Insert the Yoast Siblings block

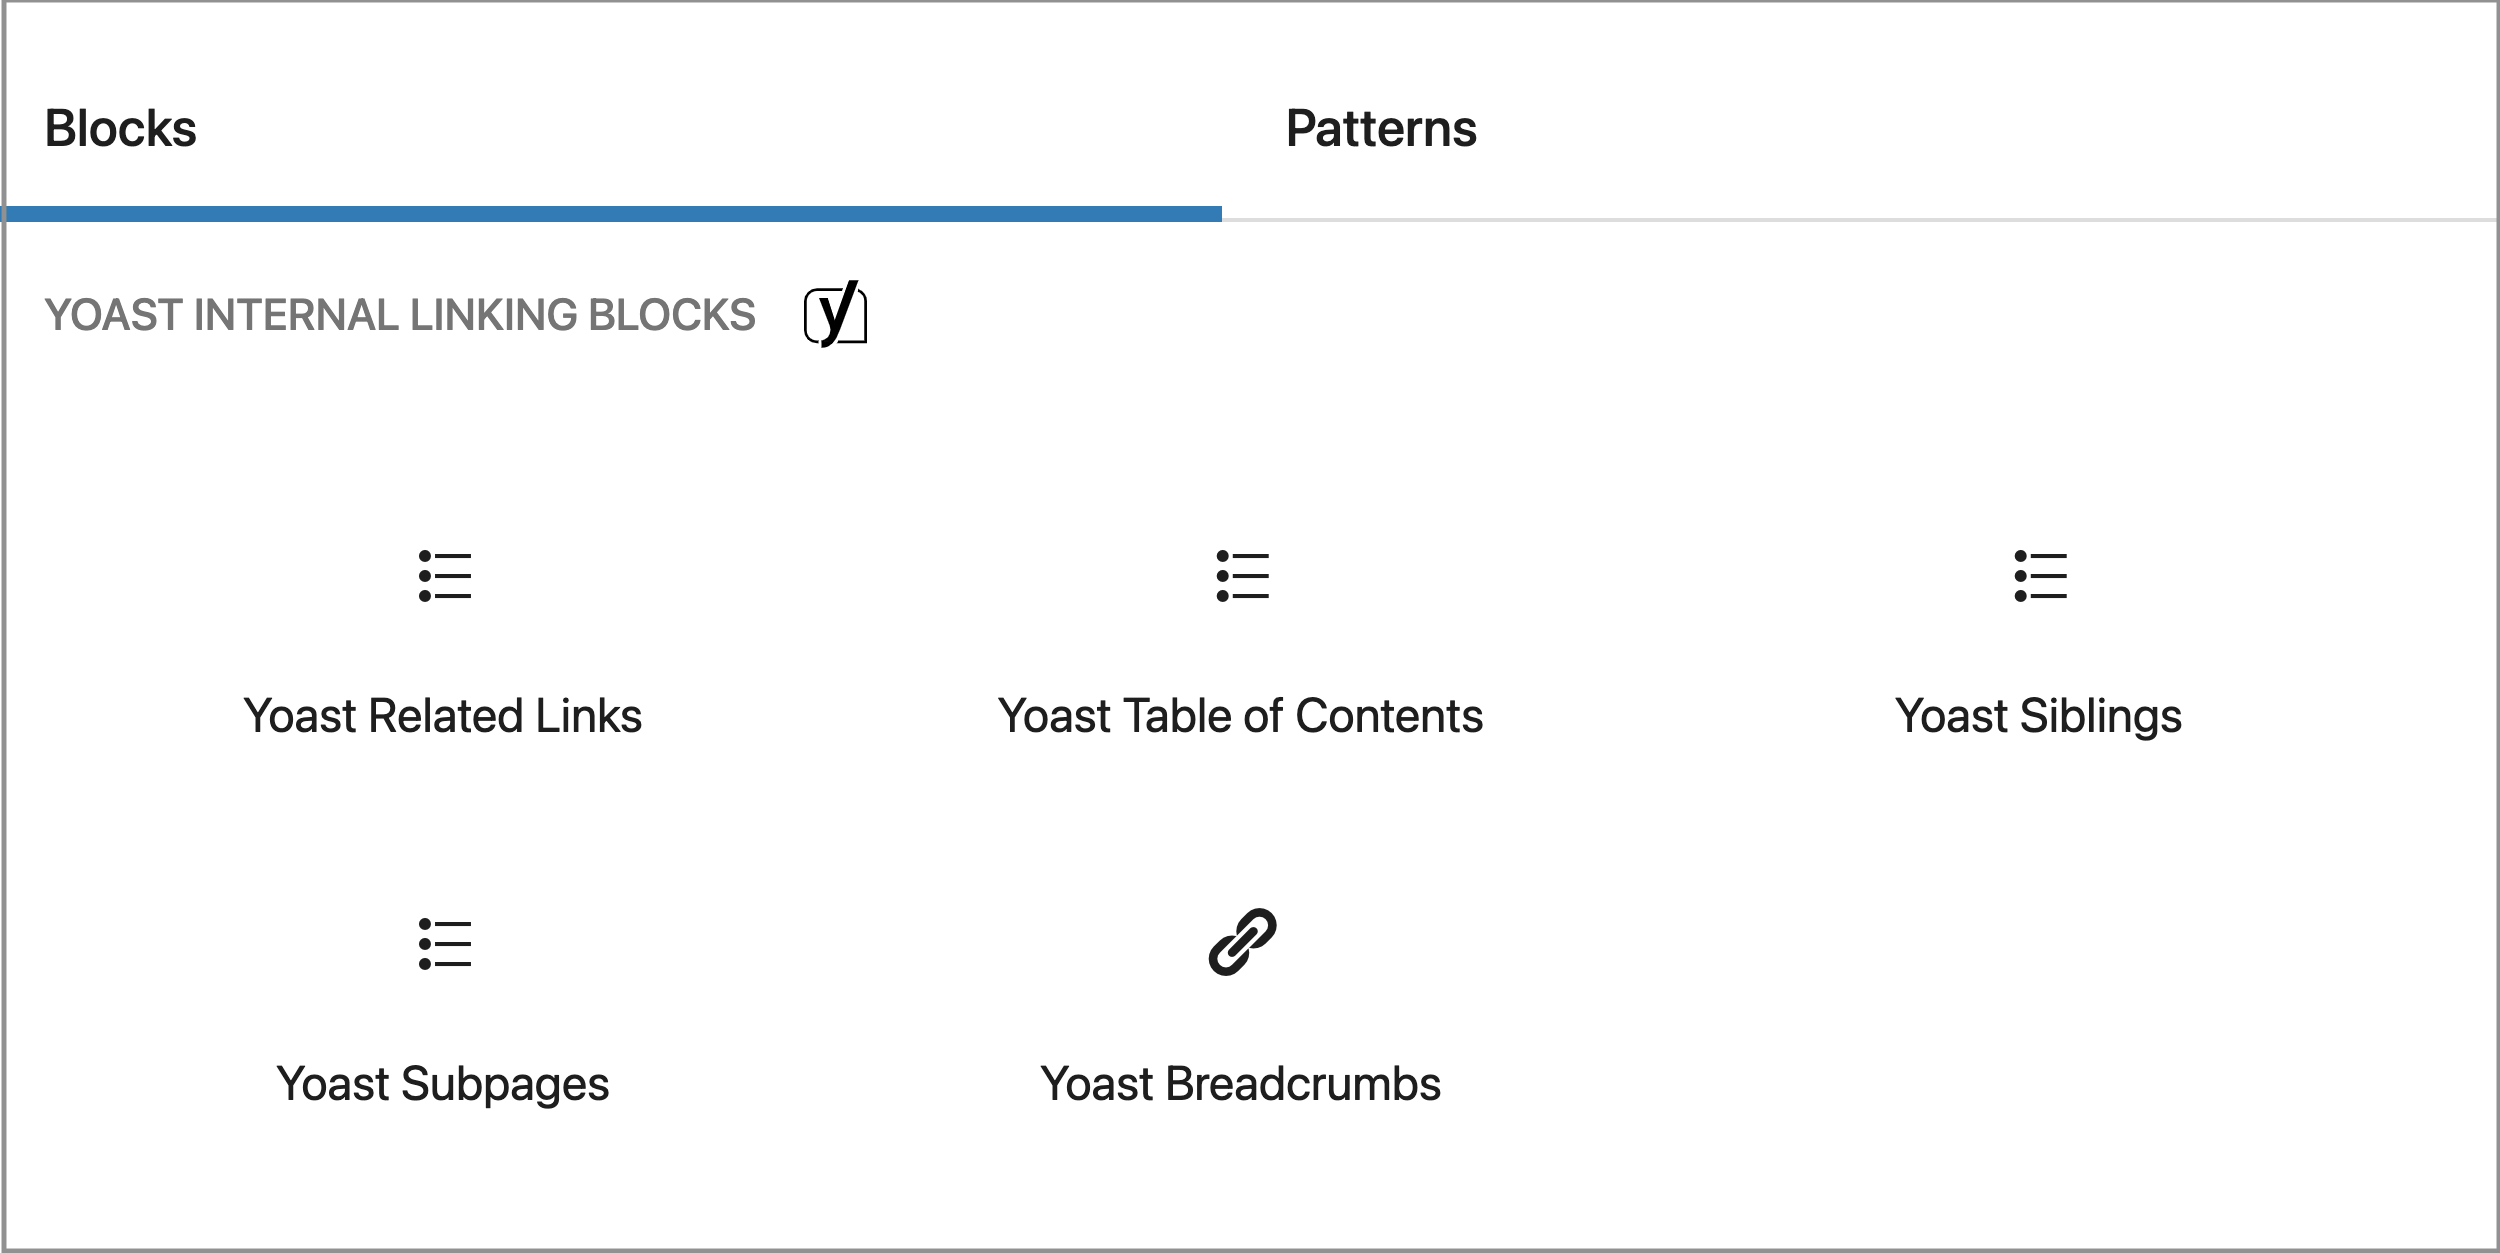2039,640
